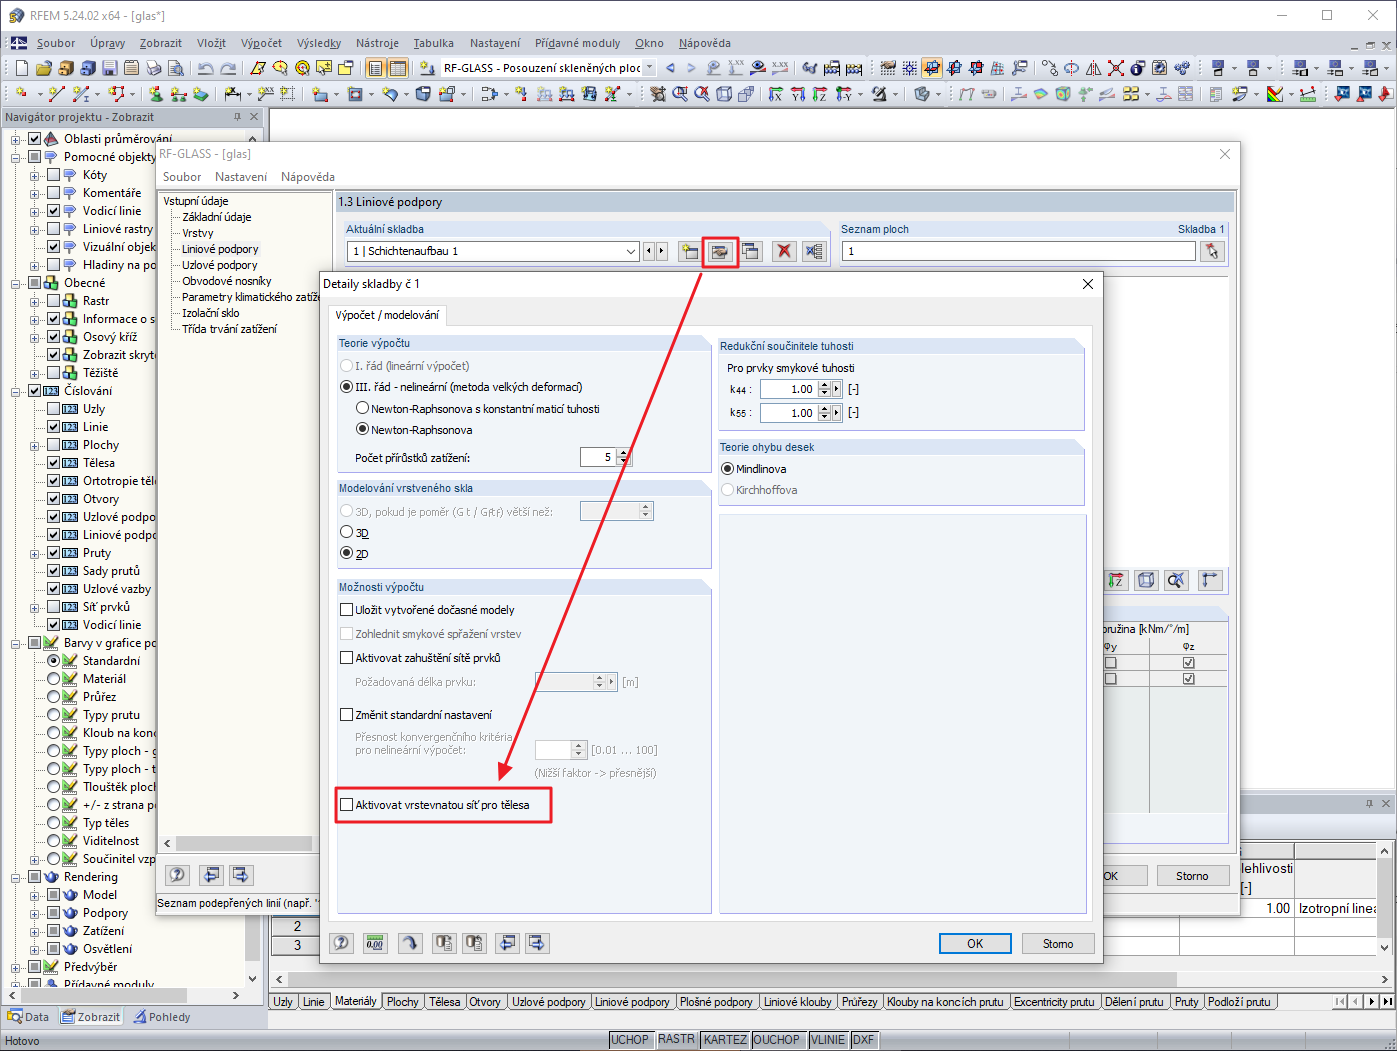This screenshot has width=1397, height=1051.
Task: Open a model with the folder icon
Action: point(44,68)
